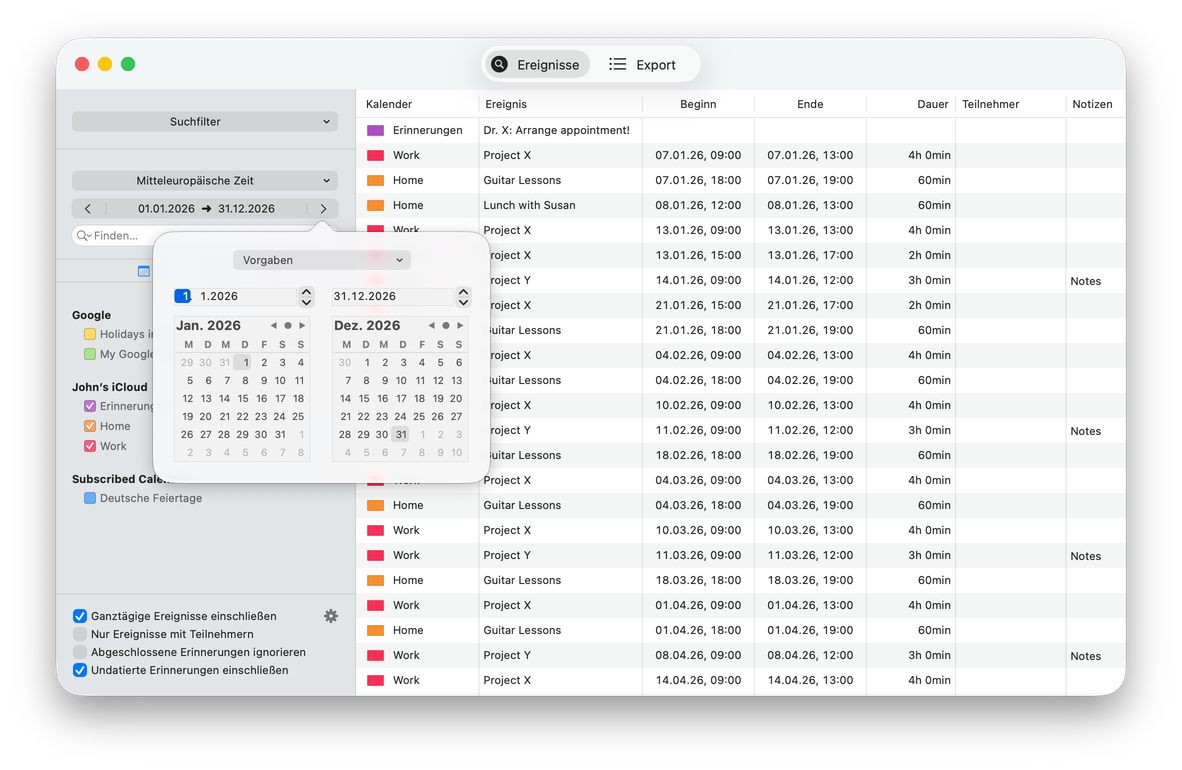
Task: Open the gear settings icon beside options
Action: tap(331, 616)
